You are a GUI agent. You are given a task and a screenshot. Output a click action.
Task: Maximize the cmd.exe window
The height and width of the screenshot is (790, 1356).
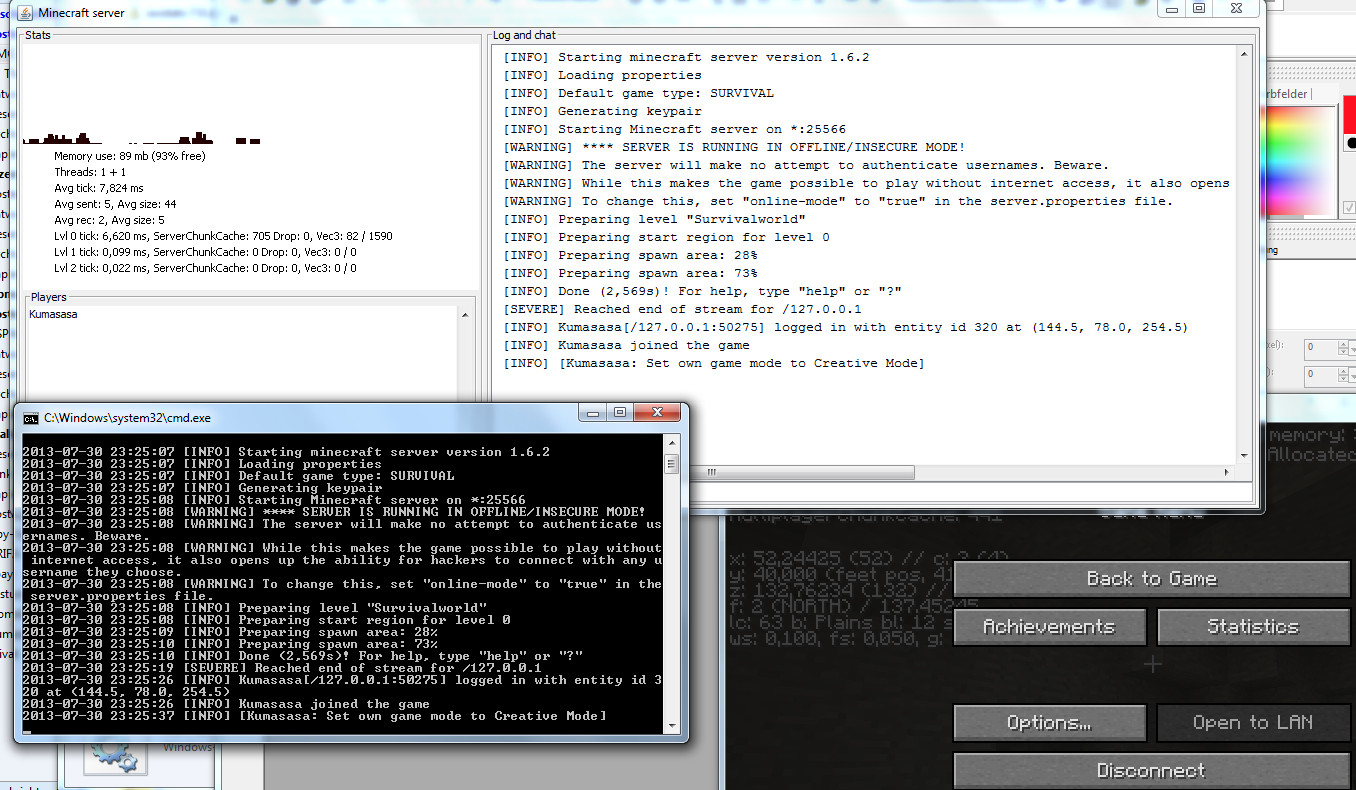click(x=620, y=412)
